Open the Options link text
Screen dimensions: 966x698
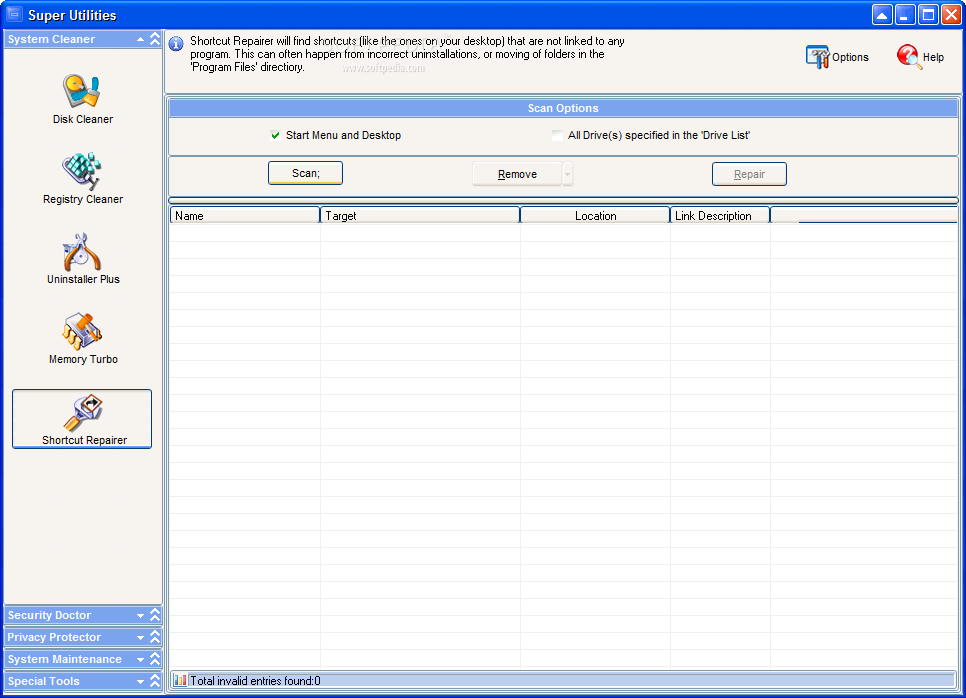pos(850,57)
